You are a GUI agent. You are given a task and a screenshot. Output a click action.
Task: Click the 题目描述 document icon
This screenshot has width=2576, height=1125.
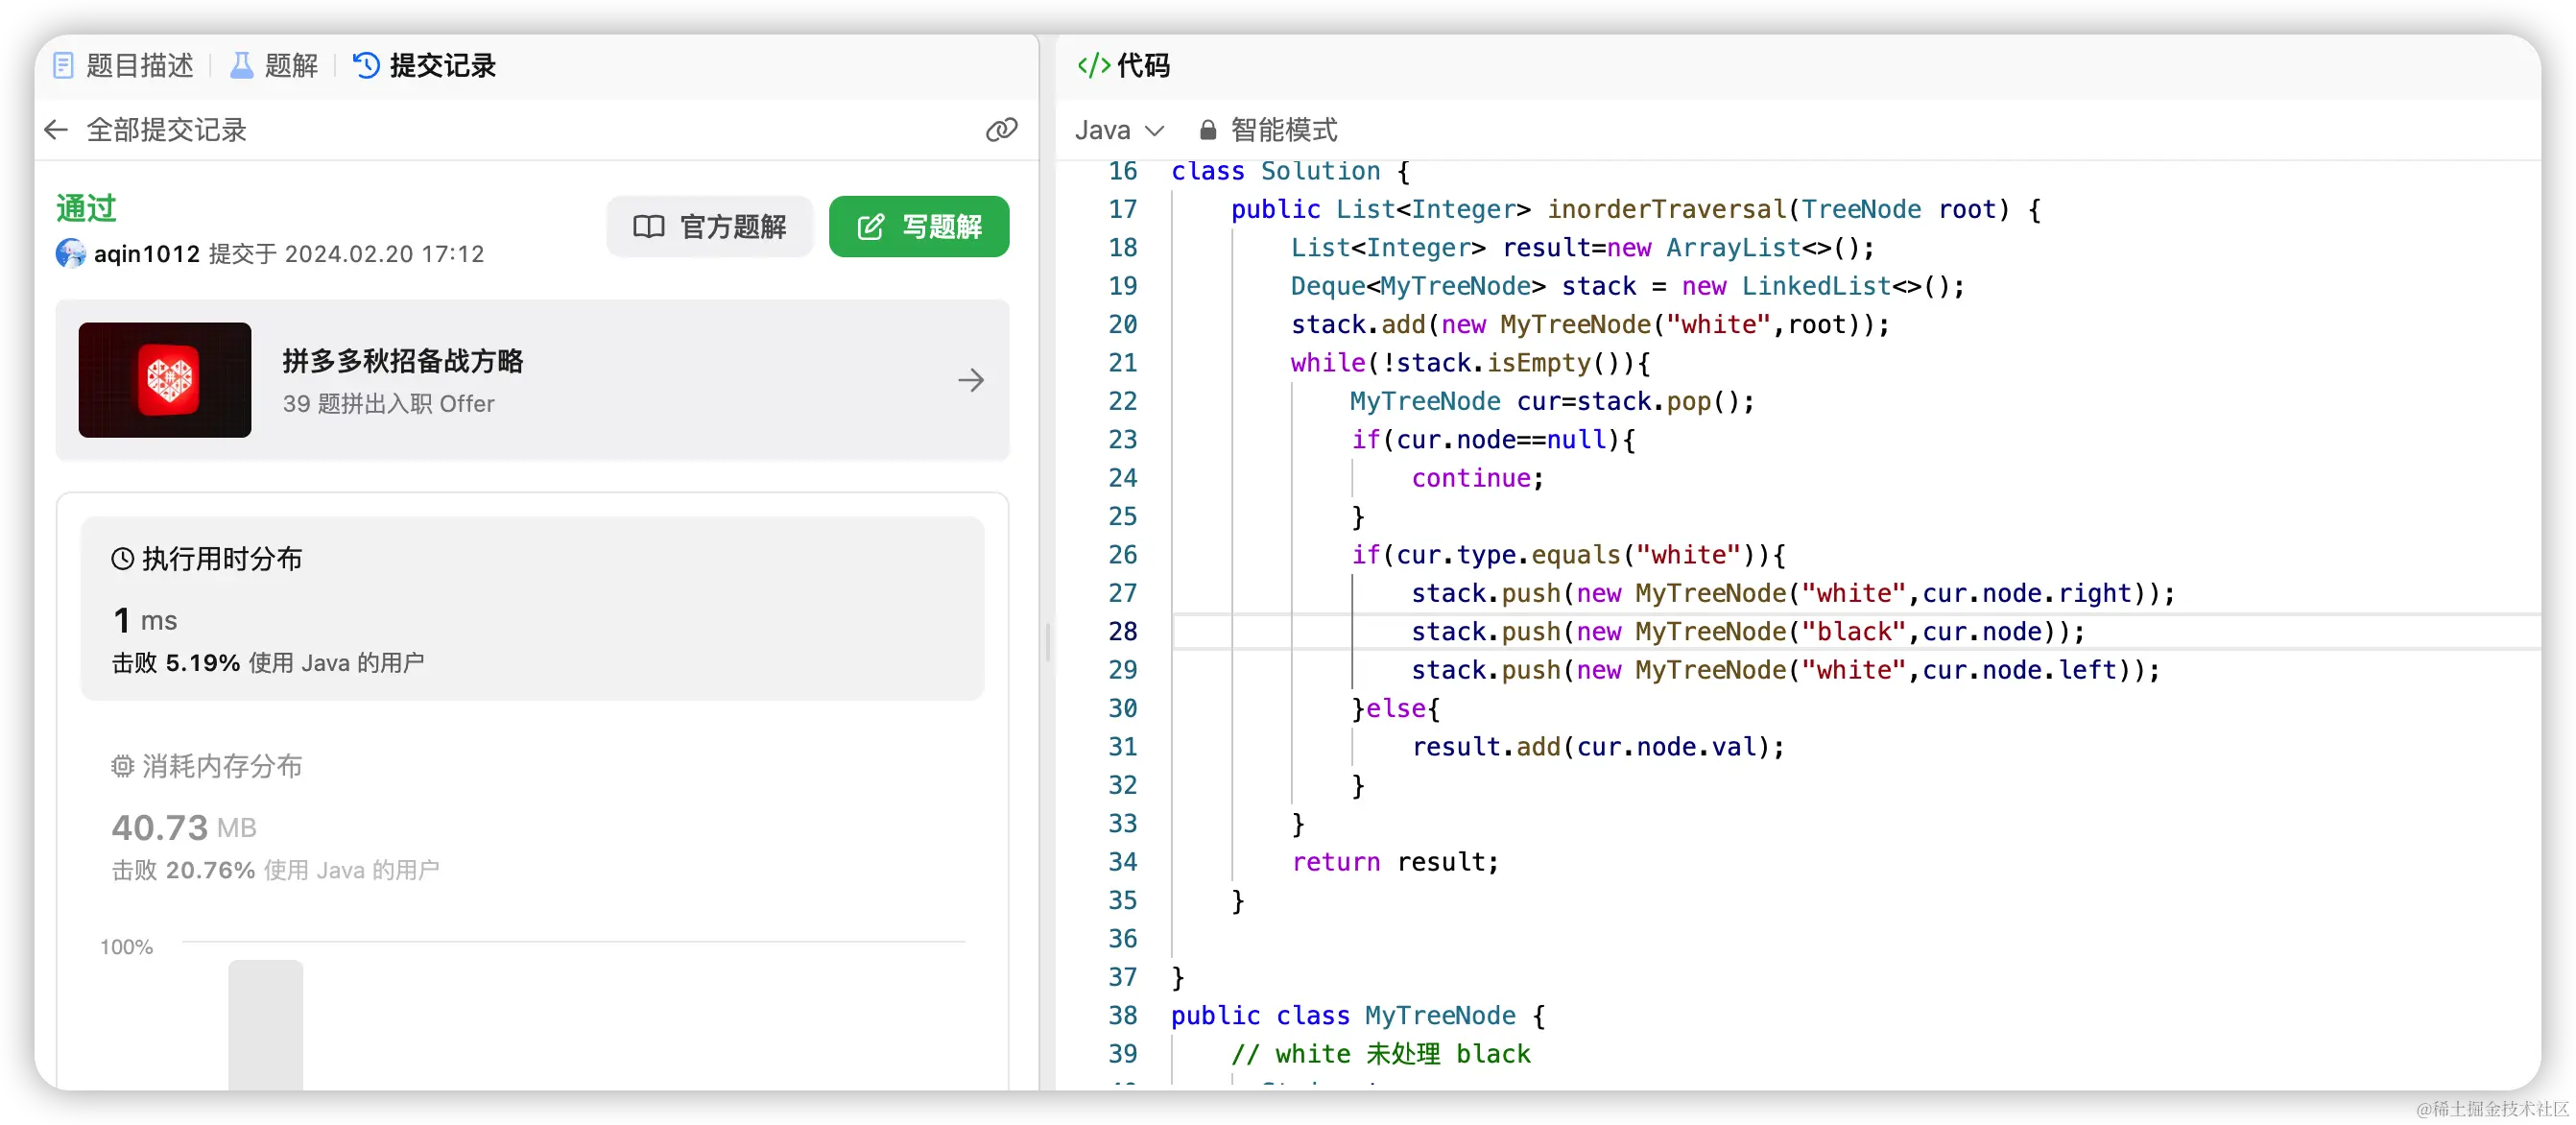pyautogui.click(x=63, y=66)
